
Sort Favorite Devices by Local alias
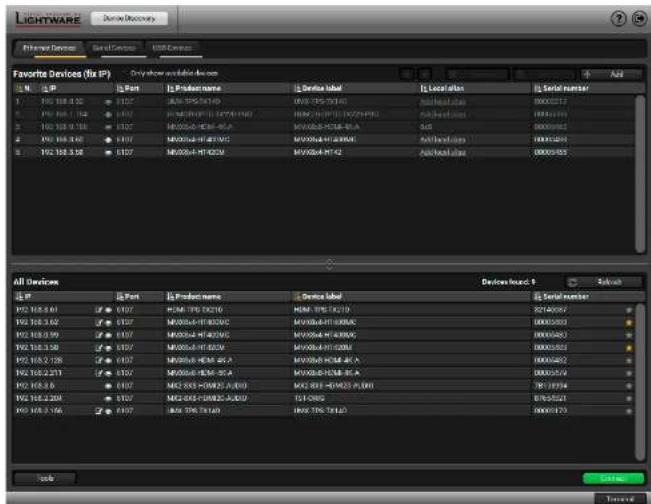[x=443, y=88]
